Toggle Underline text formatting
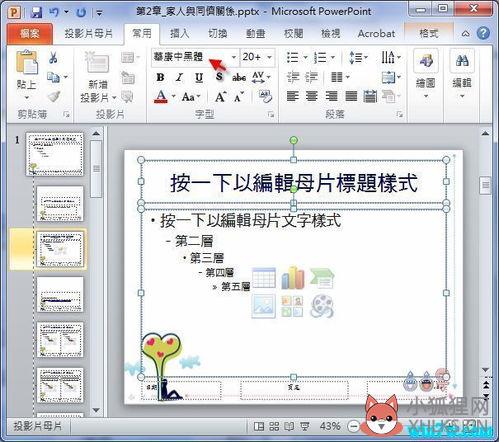 pyautogui.click(x=199, y=77)
